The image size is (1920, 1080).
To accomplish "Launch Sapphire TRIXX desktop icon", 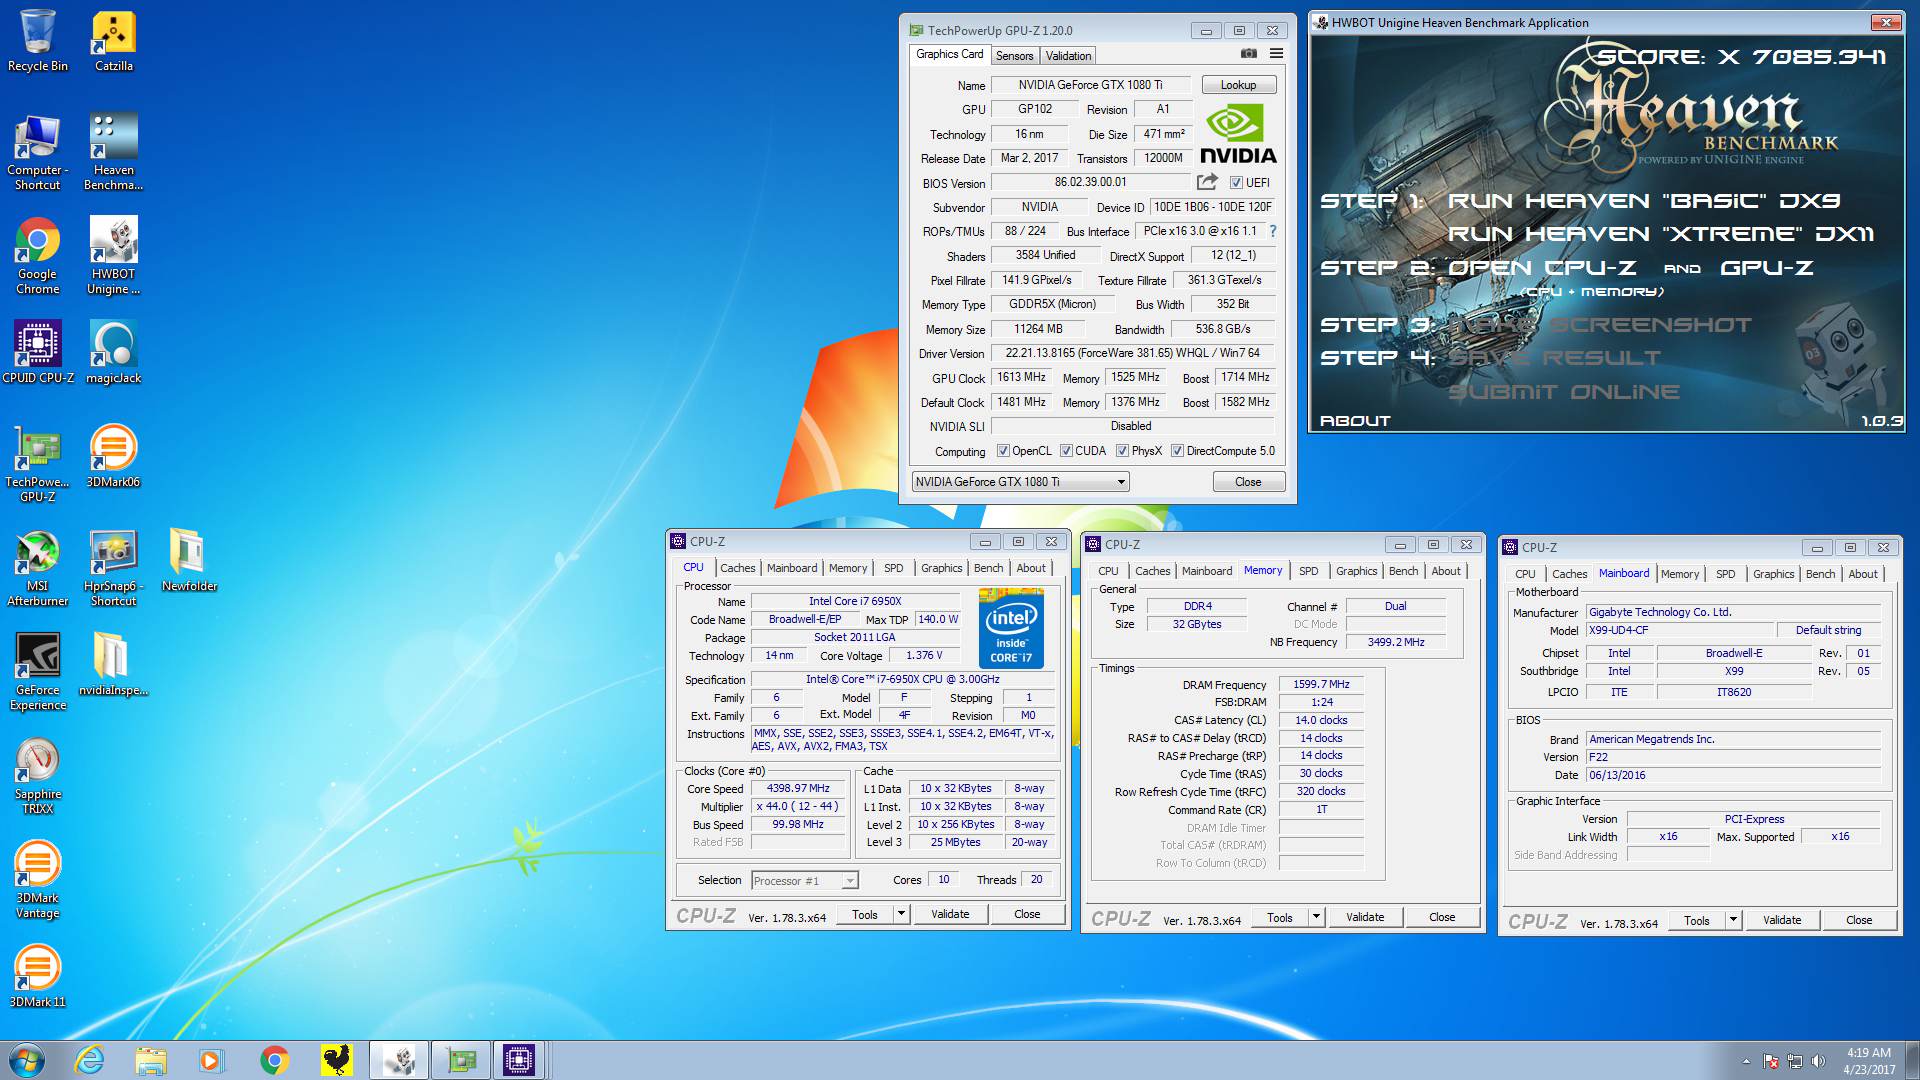I will click(38, 776).
